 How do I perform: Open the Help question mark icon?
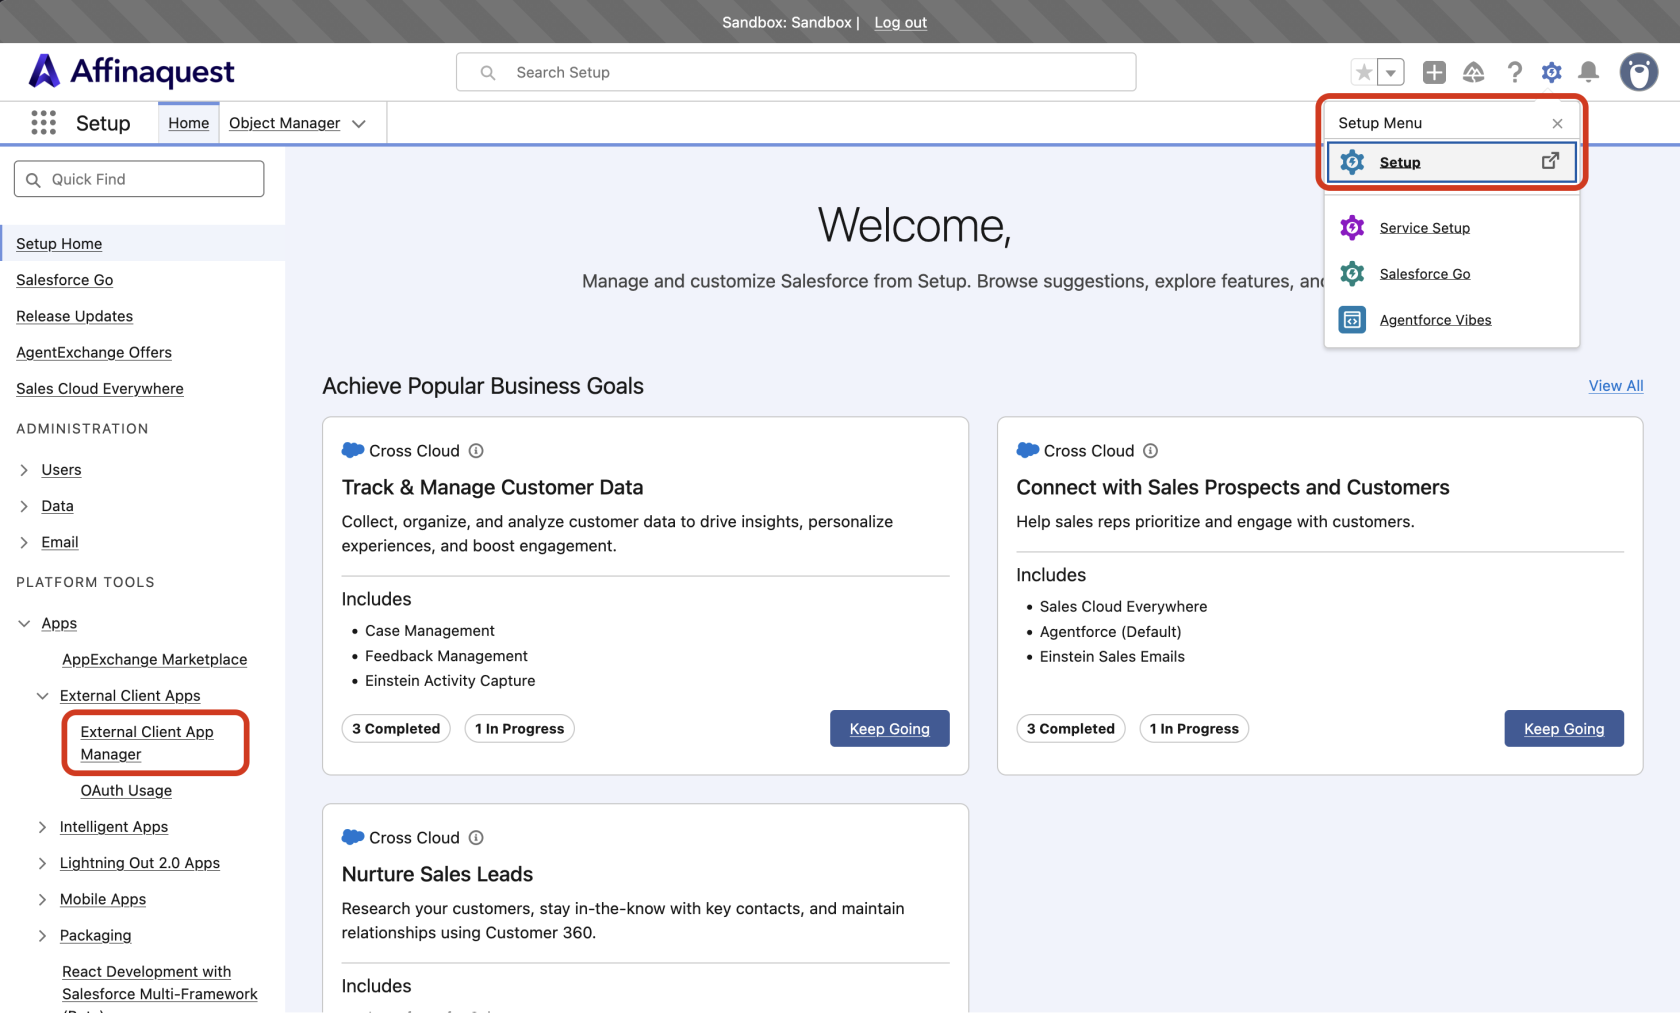pyautogui.click(x=1514, y=72)
